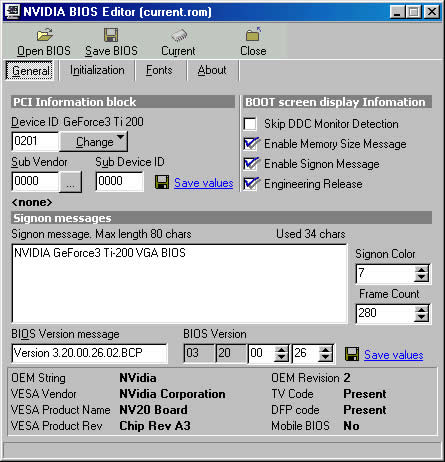Open the Change device ID dropdown
The width and height of the screenshot is (445, 462).
tap(94, 142)
